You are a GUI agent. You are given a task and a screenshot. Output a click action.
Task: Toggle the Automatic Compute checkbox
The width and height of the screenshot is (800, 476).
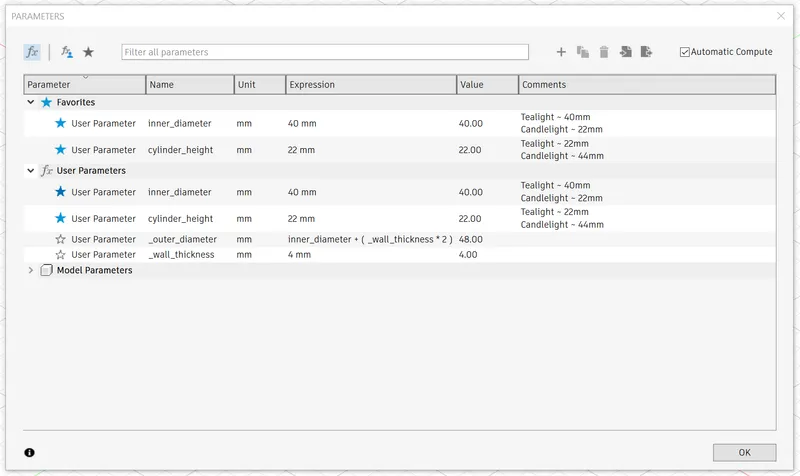(x=685, y=52)
